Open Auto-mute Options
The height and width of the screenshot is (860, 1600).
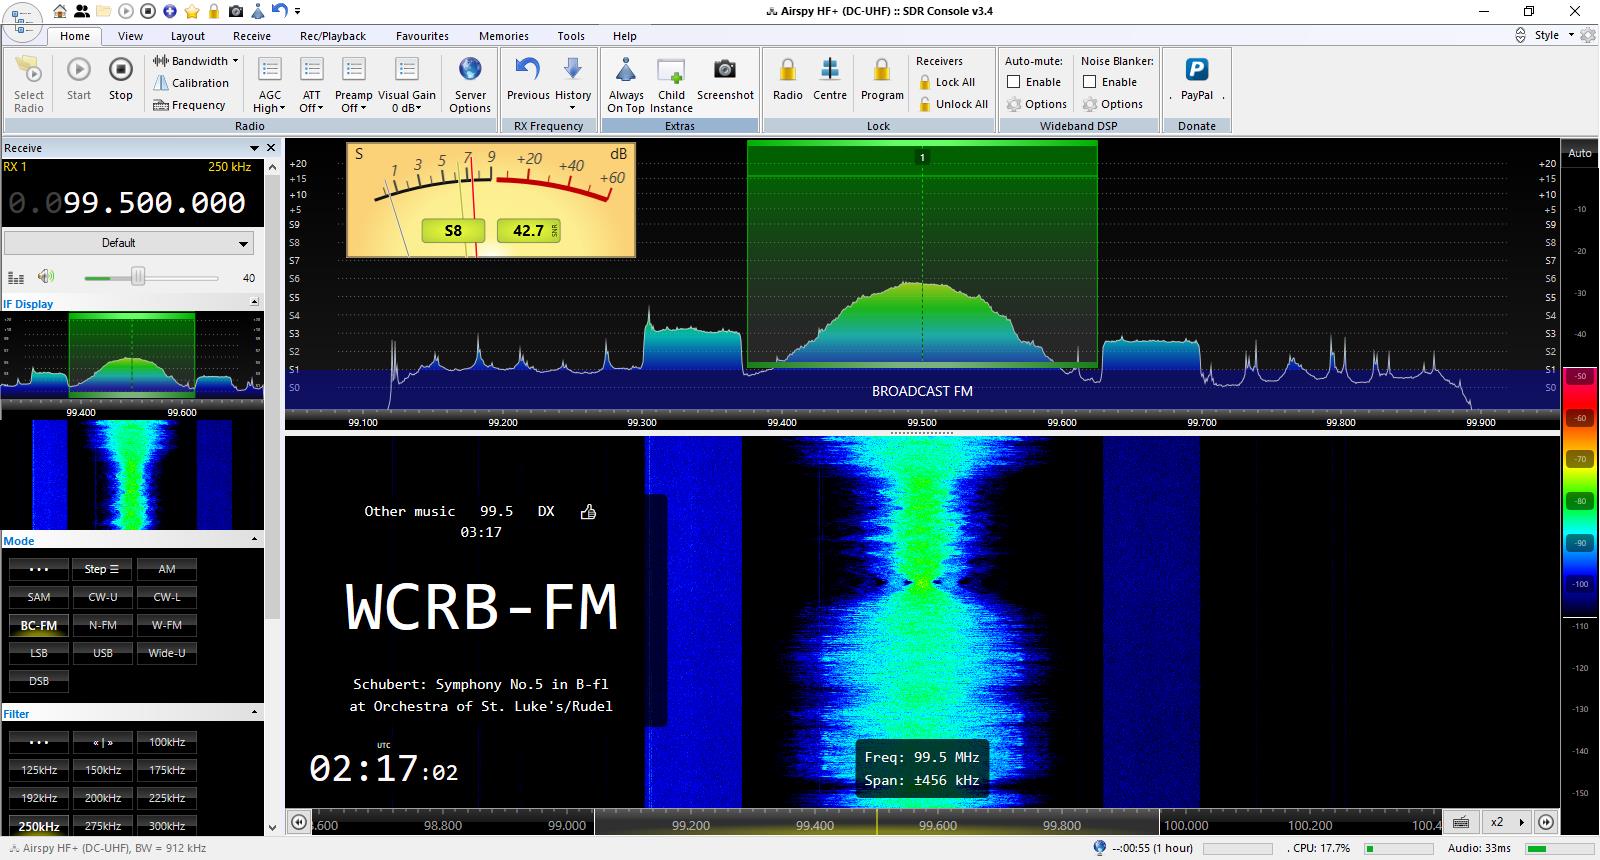coord(1037,104)
